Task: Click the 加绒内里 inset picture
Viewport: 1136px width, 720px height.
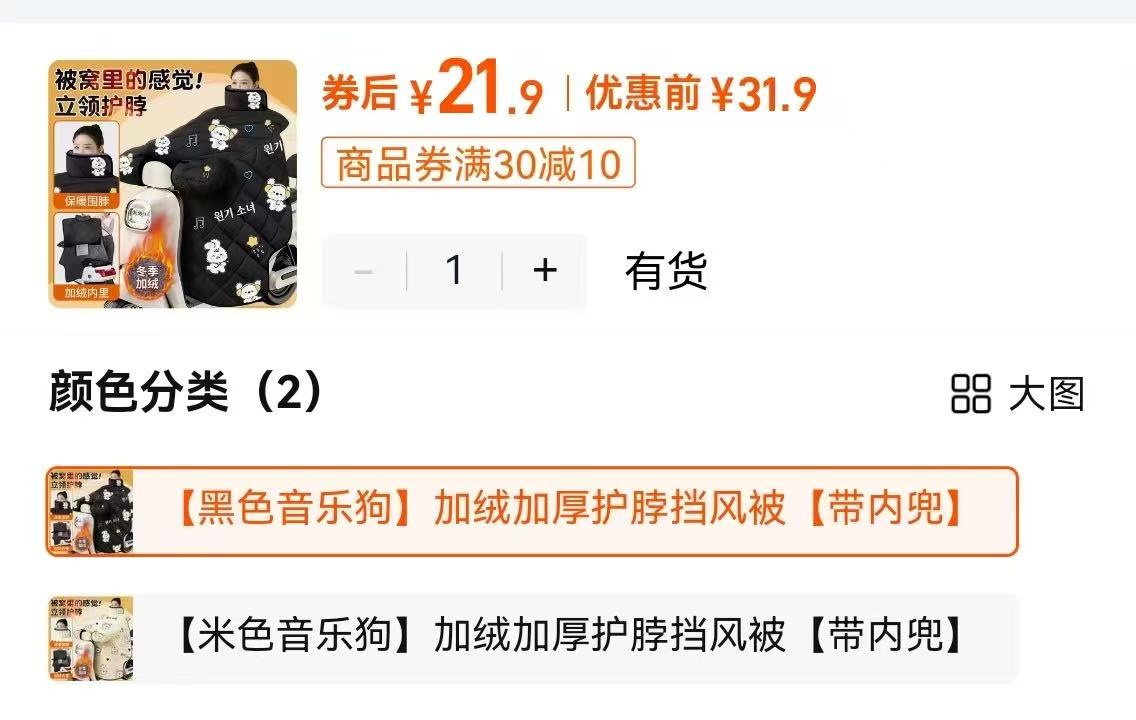Action: pyautogui.click(x=86, y=257)
